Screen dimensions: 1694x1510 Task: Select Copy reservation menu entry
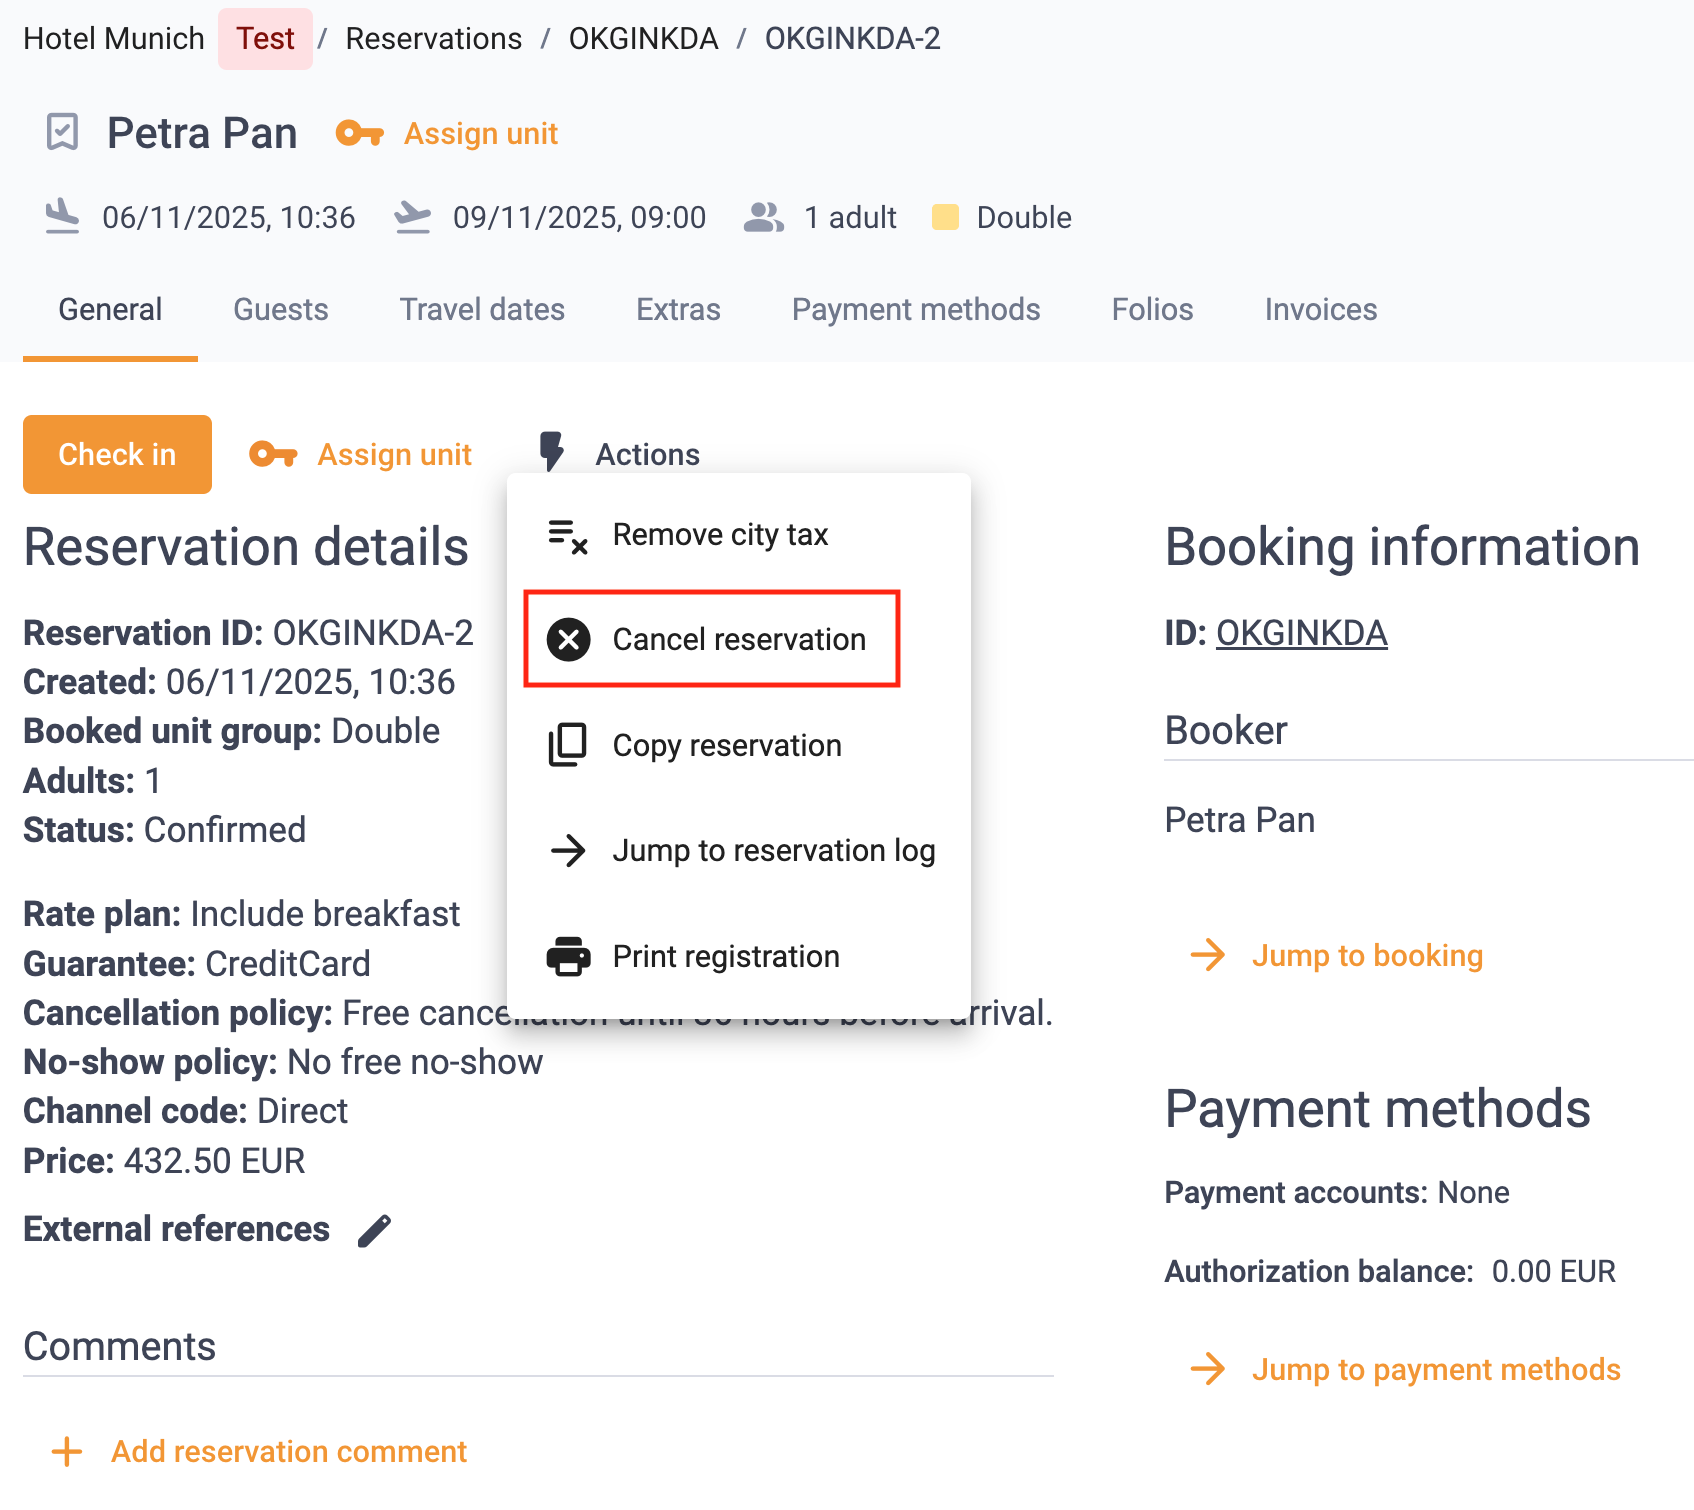[x=739, y=745]
